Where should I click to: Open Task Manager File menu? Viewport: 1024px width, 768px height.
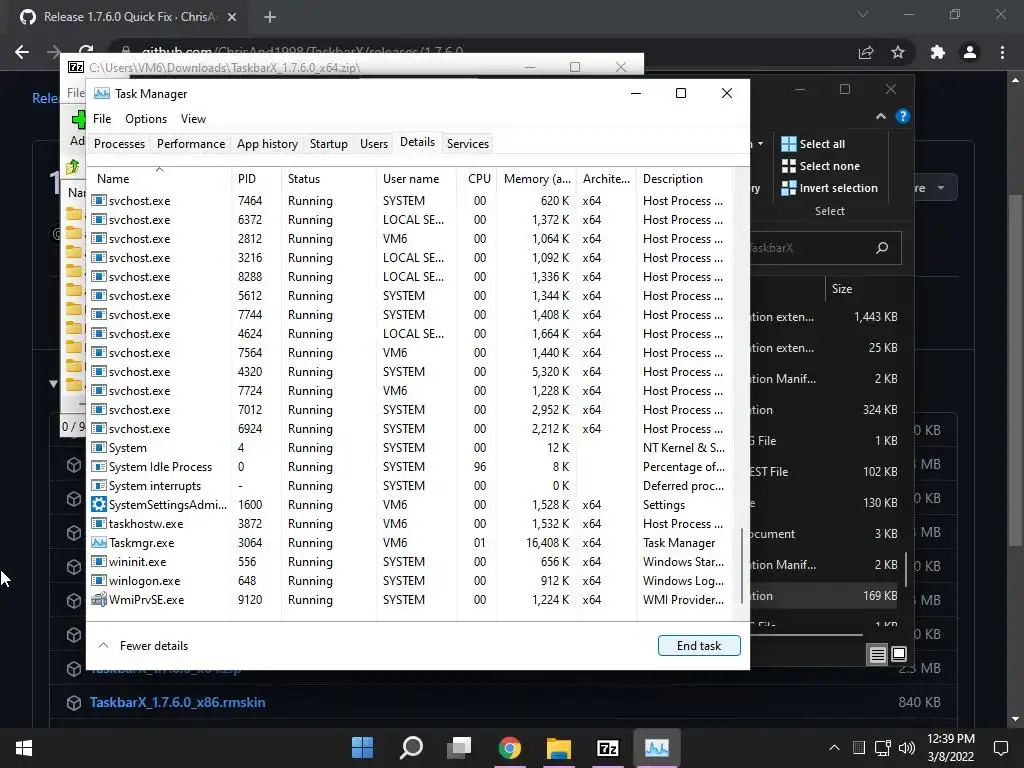pyautogui.click(x=102, y=119)
